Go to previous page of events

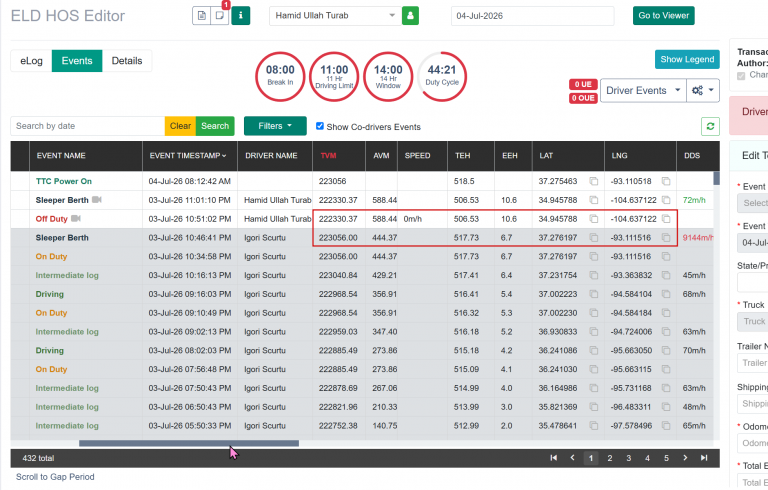pos(572,458)
